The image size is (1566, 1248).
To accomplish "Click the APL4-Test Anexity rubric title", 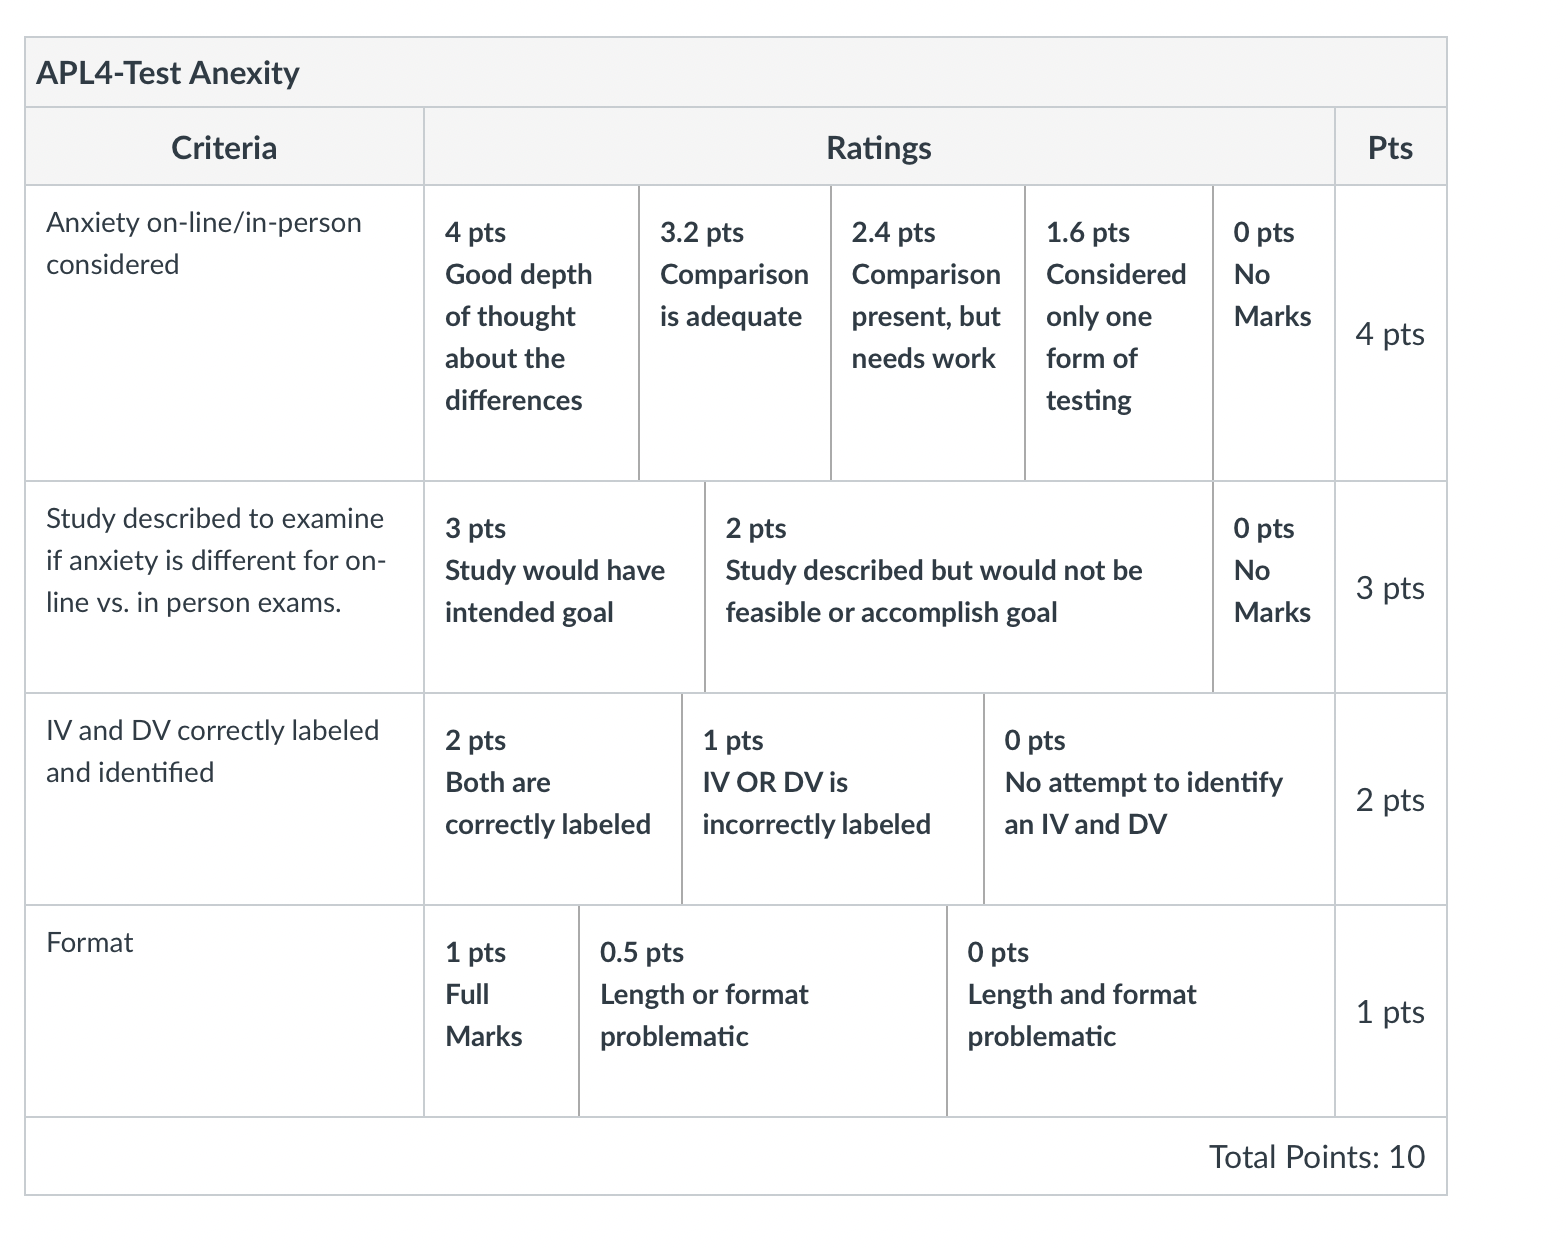I will 168,73.
